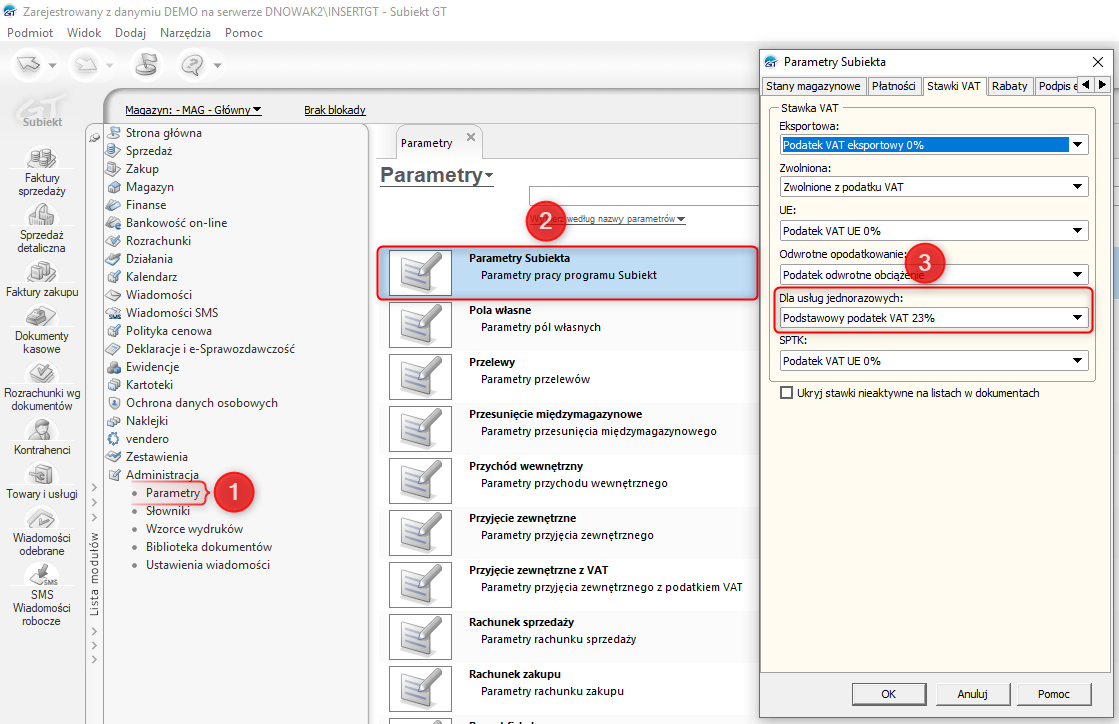Open Faktury zakupu shortcut icon
This screenshot has height=724, width=1119.
point(41,272)
